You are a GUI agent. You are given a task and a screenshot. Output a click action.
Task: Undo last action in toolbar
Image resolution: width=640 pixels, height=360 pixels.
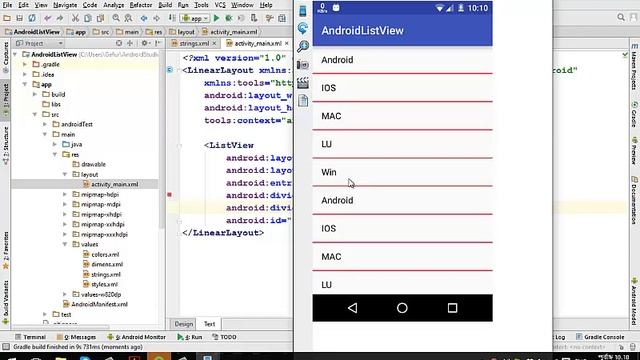[x=48, y=18]
